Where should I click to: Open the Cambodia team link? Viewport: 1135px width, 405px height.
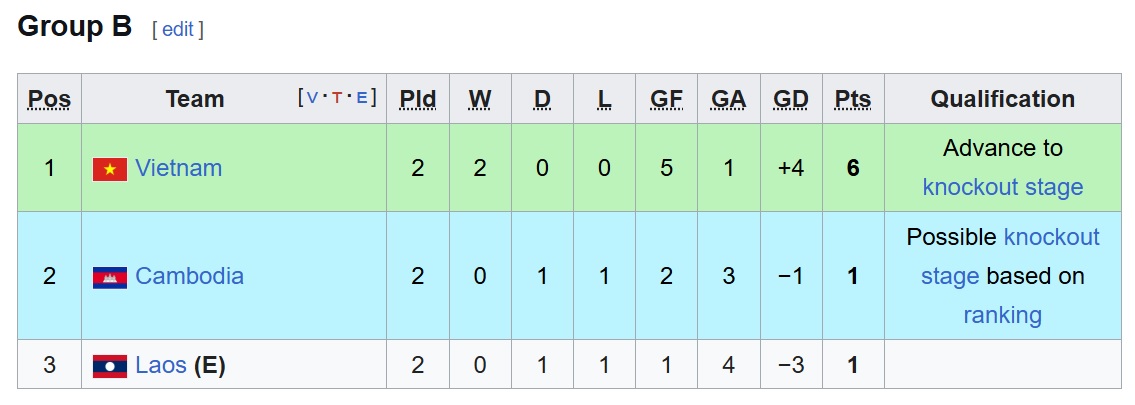[190, 276]
